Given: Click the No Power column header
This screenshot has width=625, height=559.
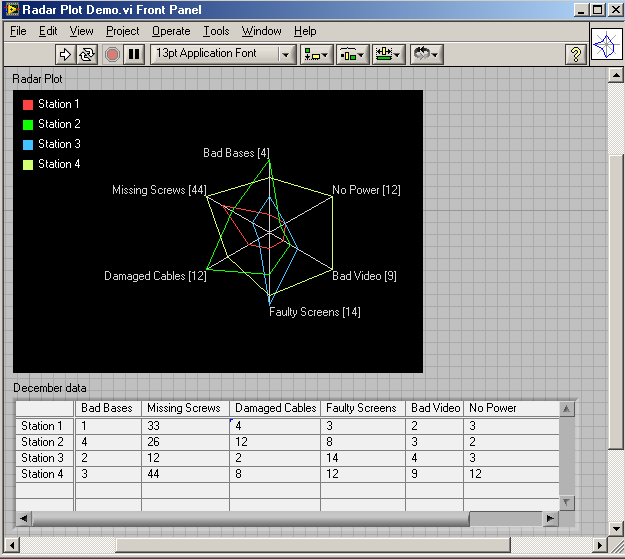Looking at the screenshot, I should coord(512,408).
